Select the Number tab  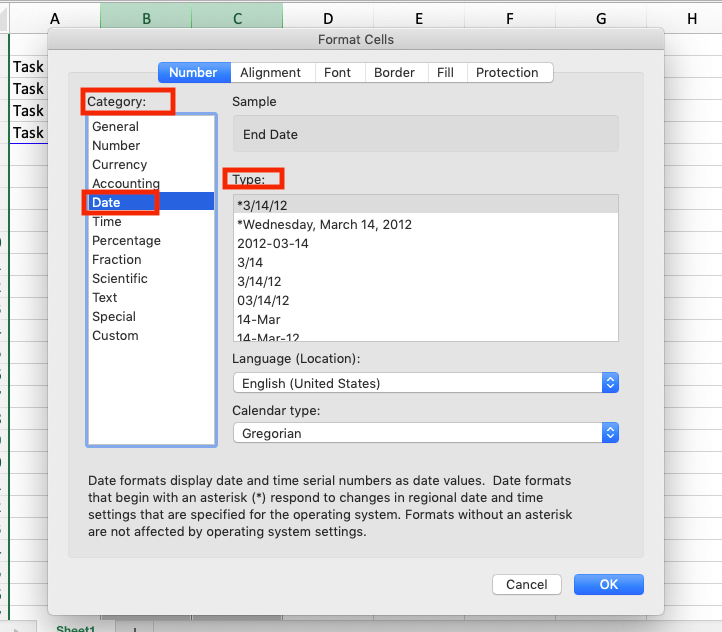194,73
